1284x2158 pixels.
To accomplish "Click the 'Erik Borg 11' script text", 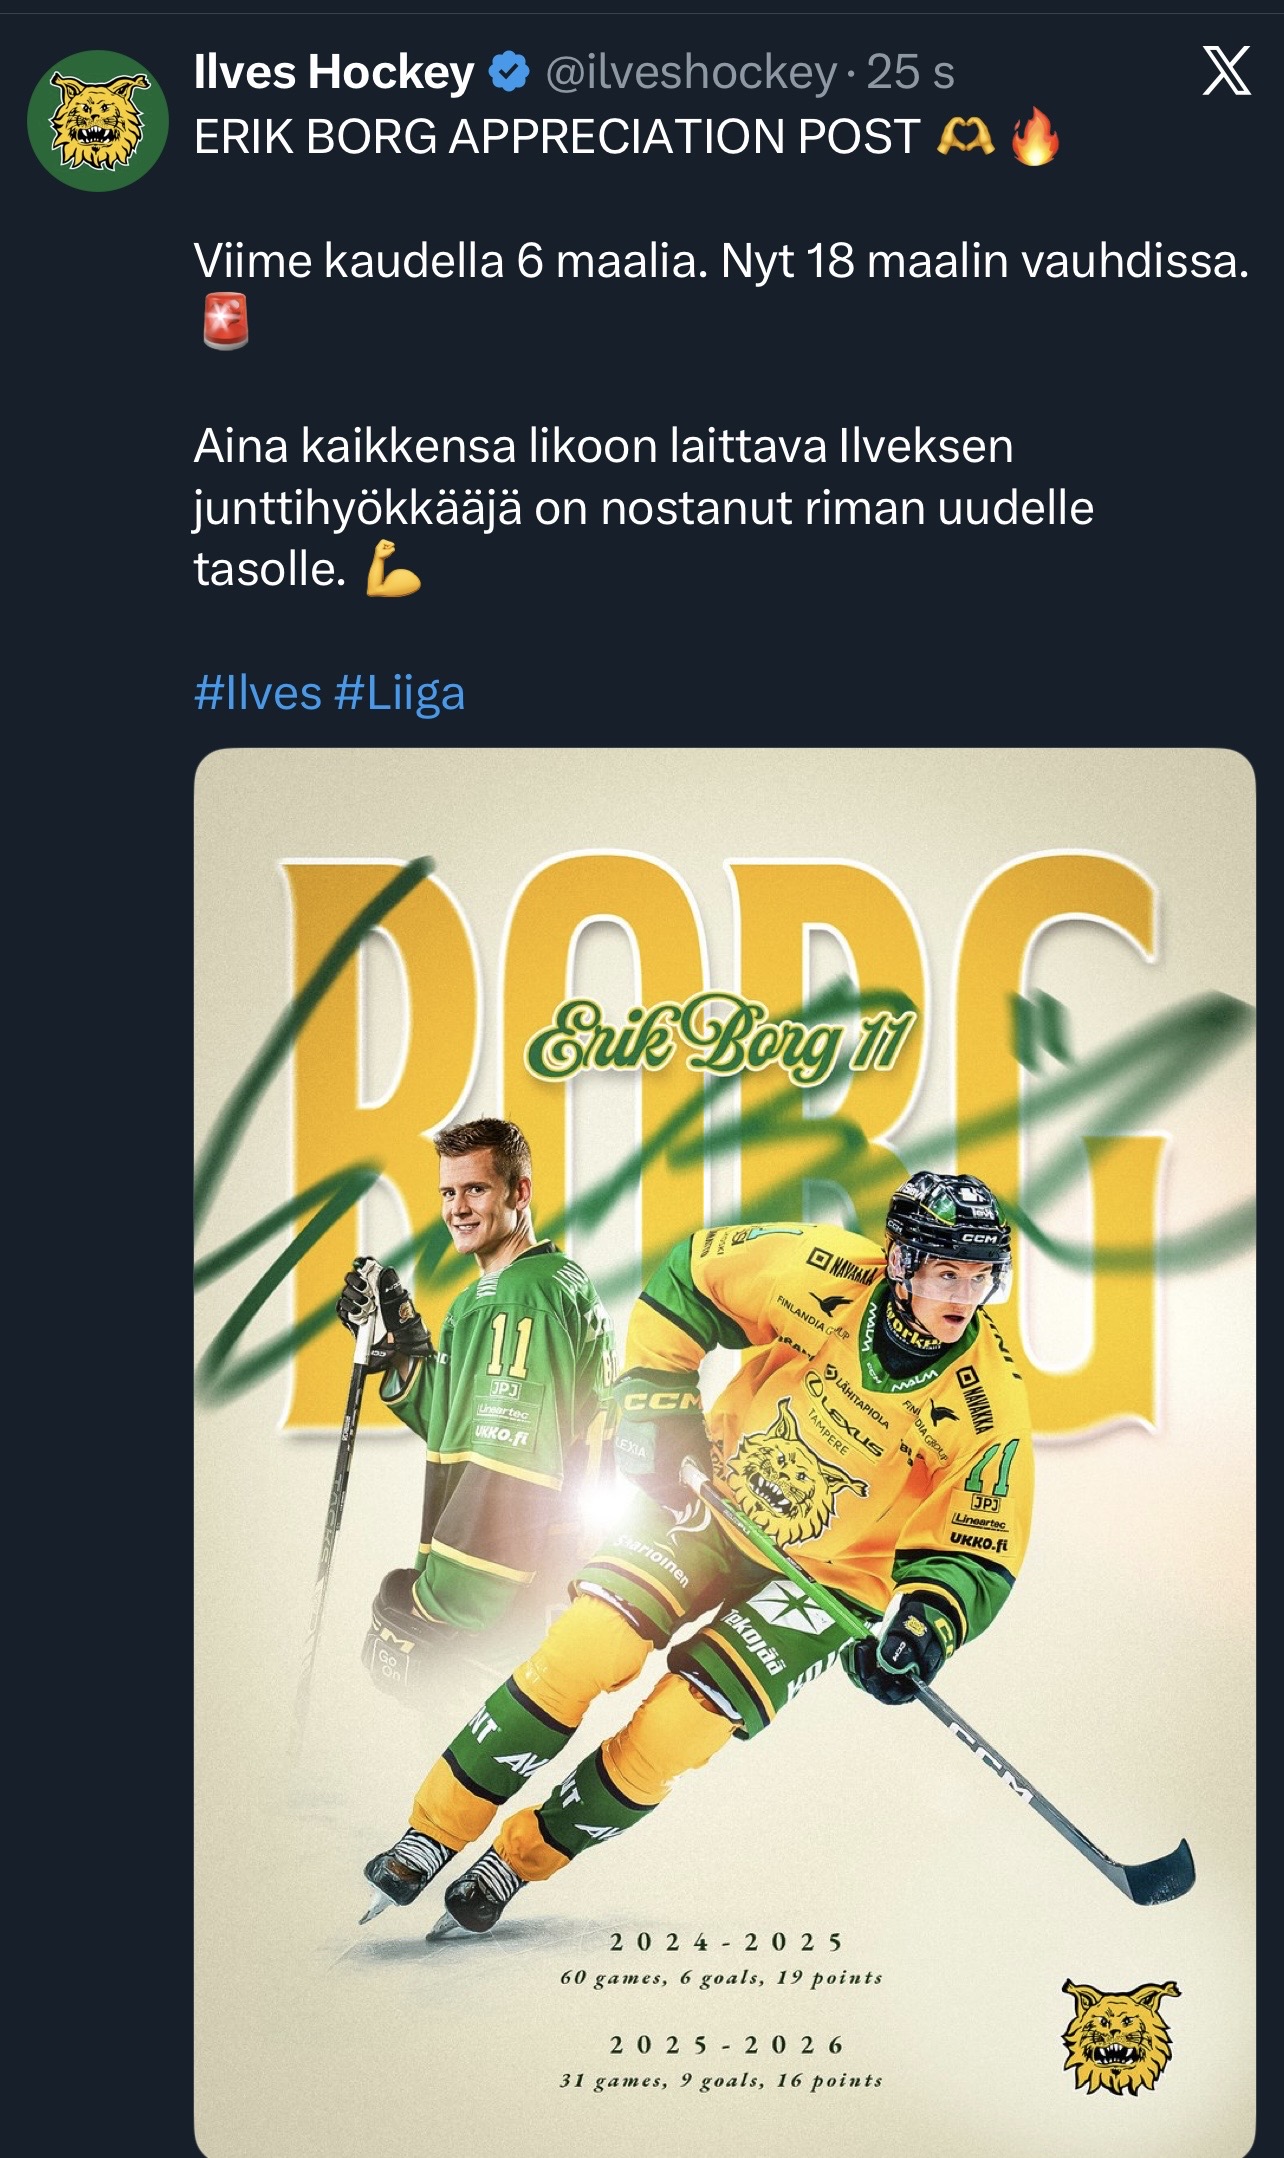I will [719, 1040].
